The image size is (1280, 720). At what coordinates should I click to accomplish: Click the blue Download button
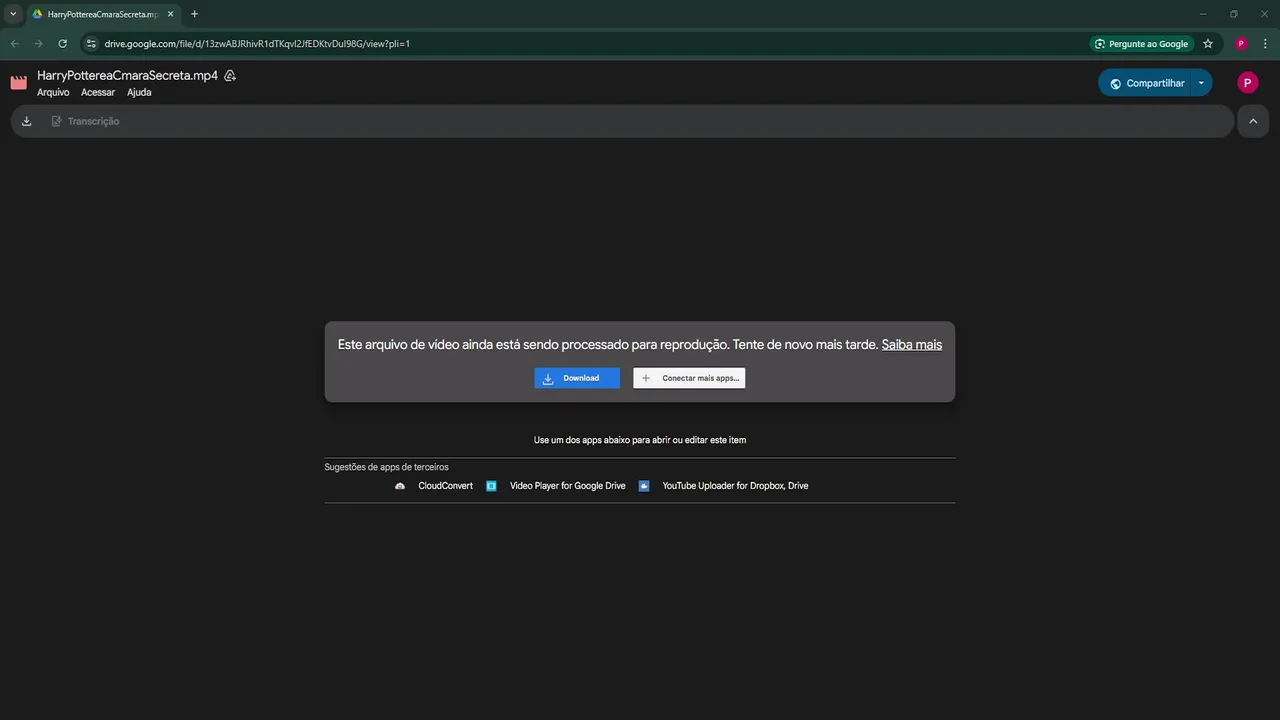(x=577, y=378)
